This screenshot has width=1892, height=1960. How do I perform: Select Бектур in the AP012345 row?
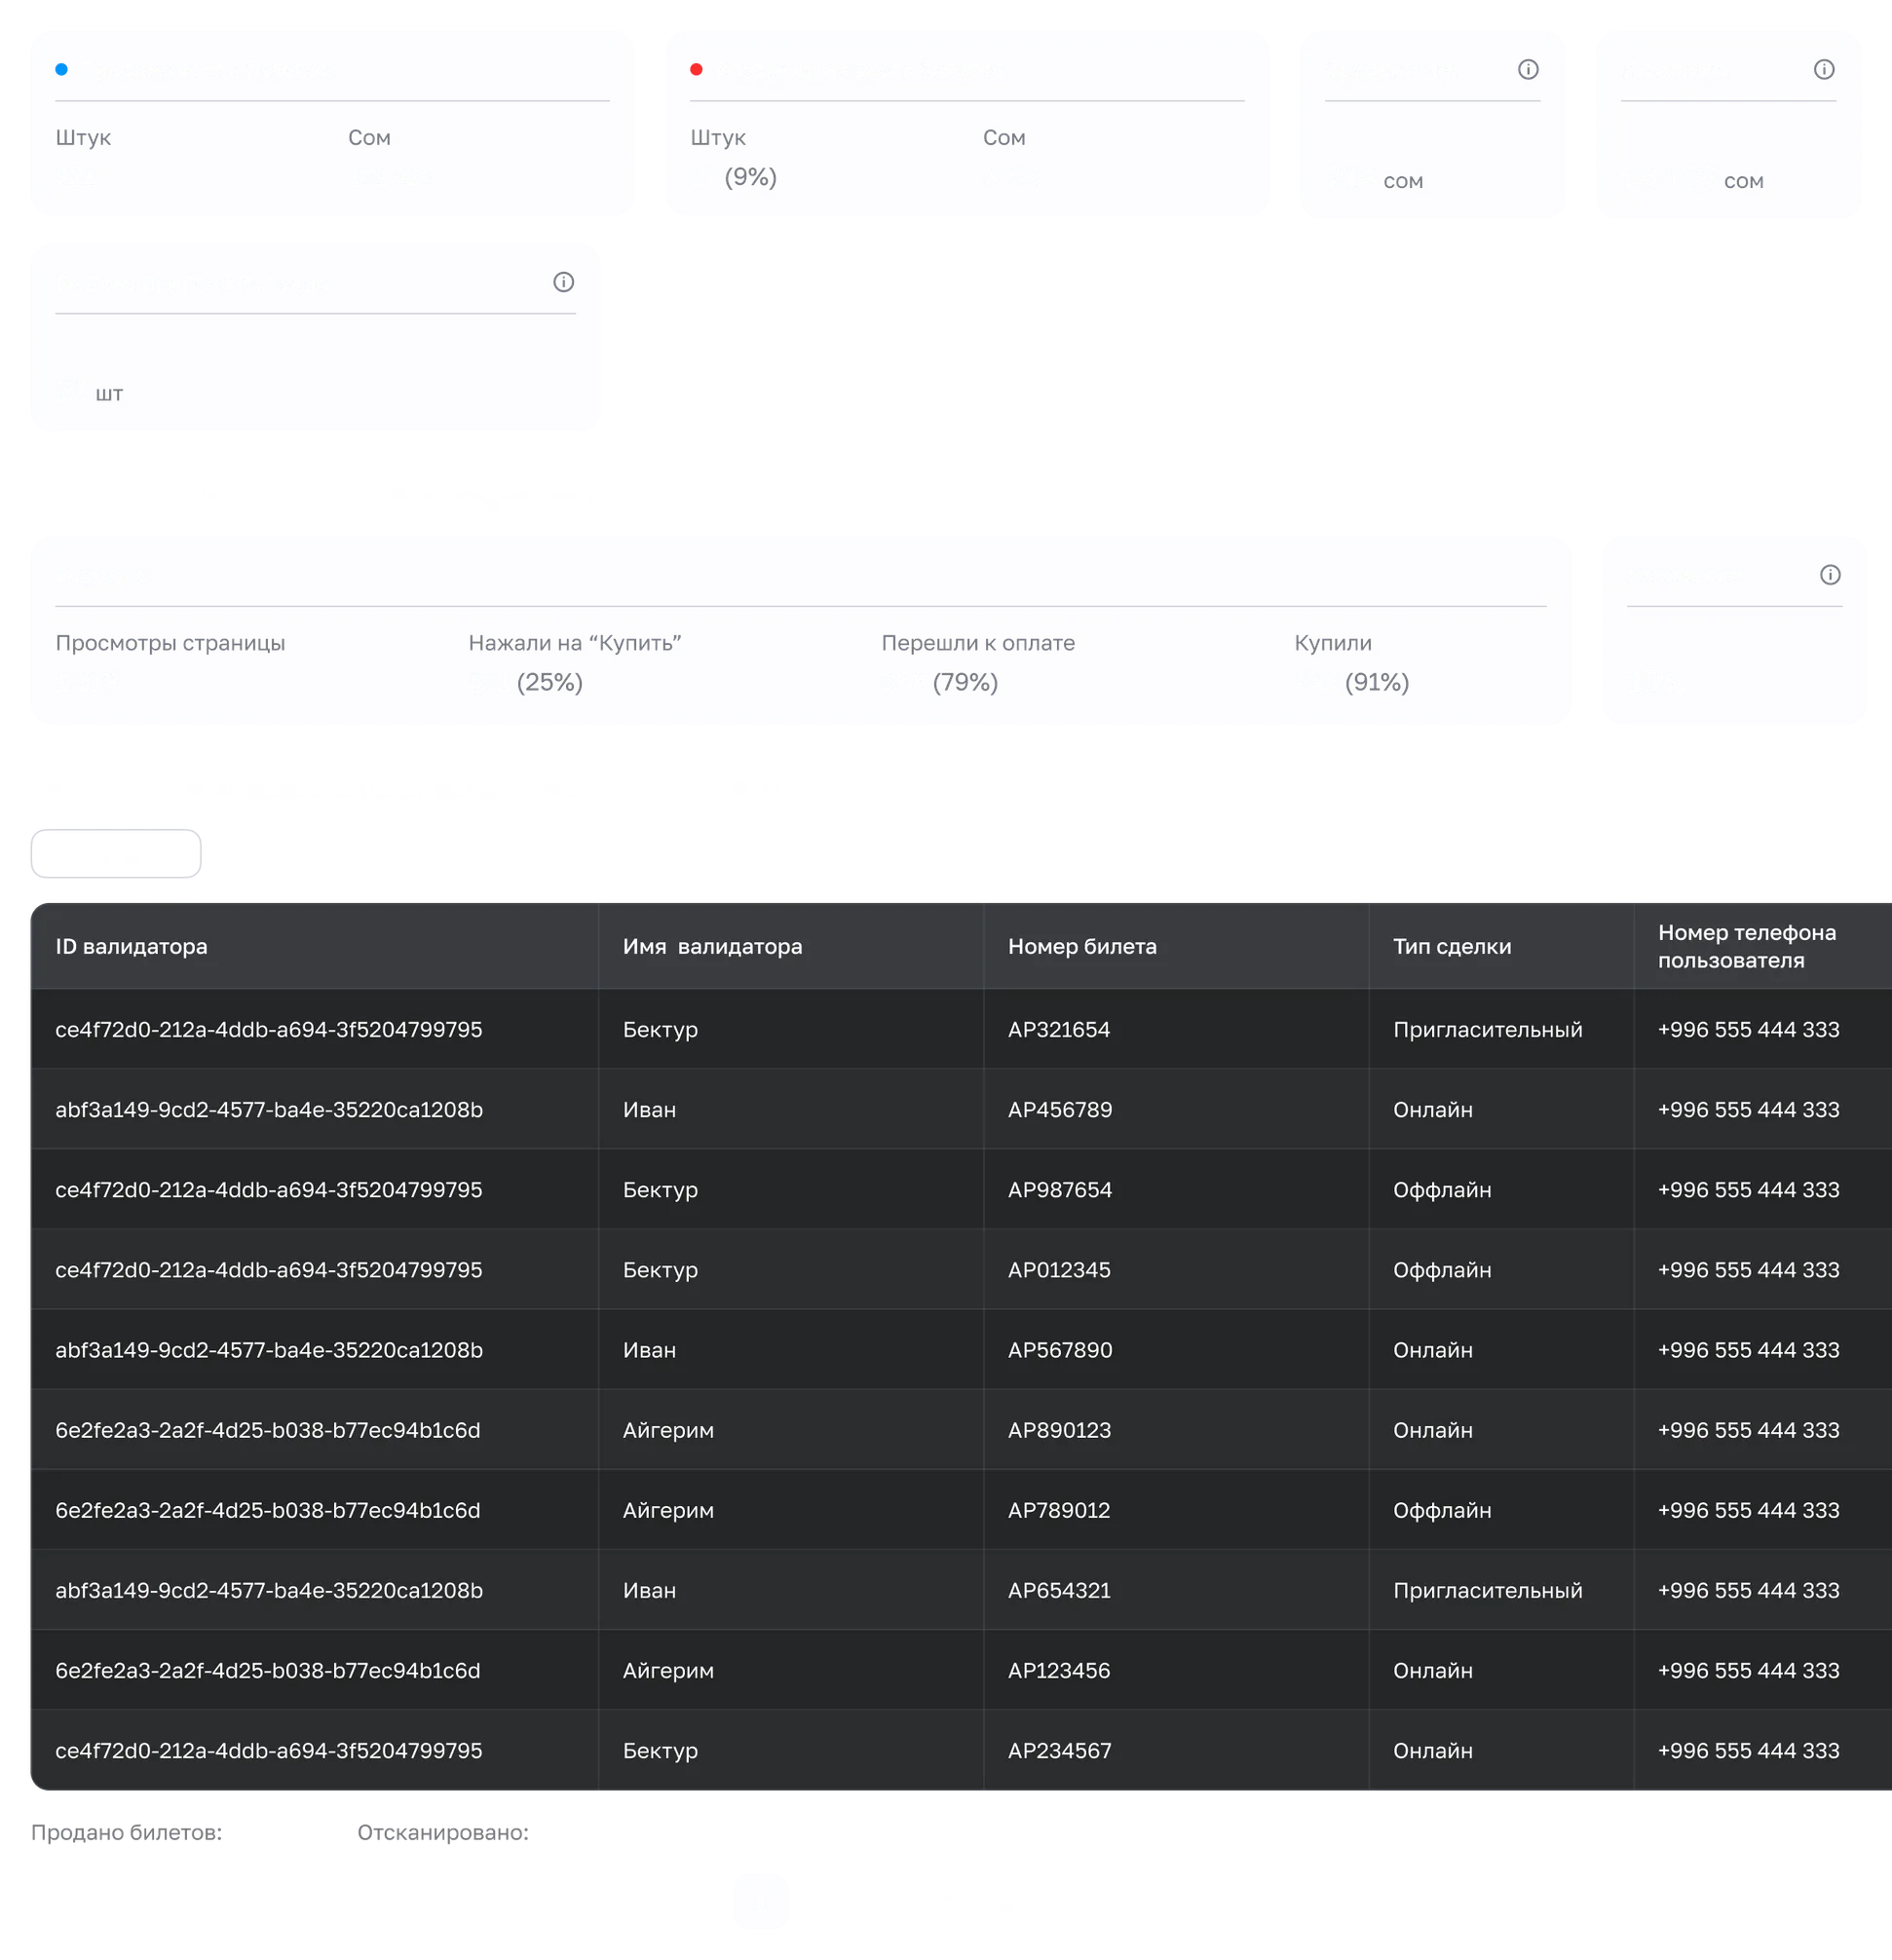660,1269
